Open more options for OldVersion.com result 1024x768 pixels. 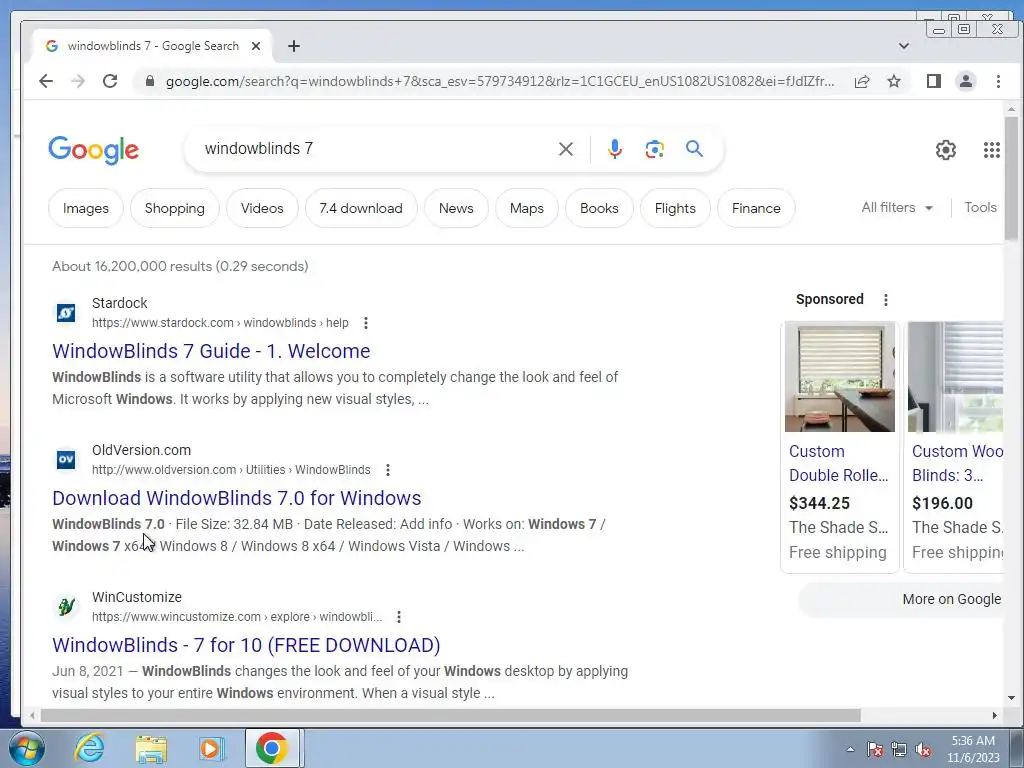[388, 470]
